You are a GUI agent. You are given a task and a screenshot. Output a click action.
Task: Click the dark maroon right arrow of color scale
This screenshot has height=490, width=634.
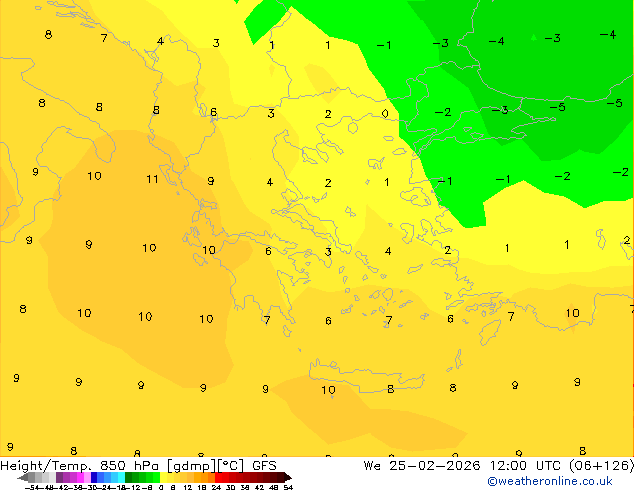click(x=287, y=477)
